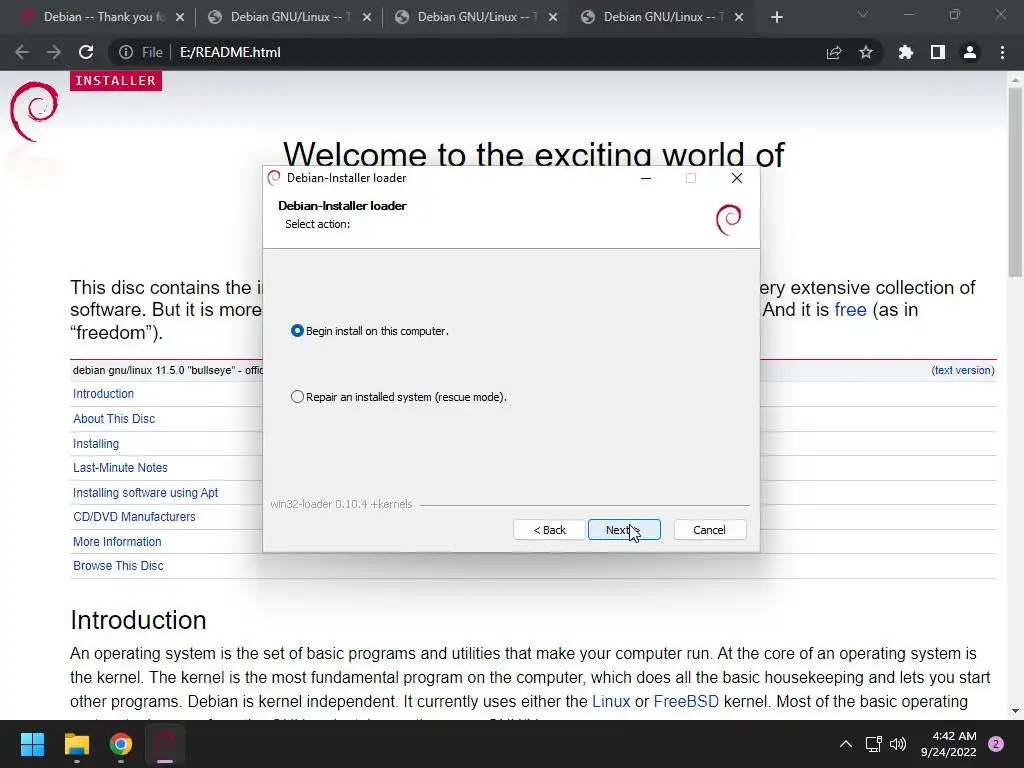This screenshot has width=1024, height=768.
Task: Open the Chrome three-dot menu
Action: (1002, 52)
